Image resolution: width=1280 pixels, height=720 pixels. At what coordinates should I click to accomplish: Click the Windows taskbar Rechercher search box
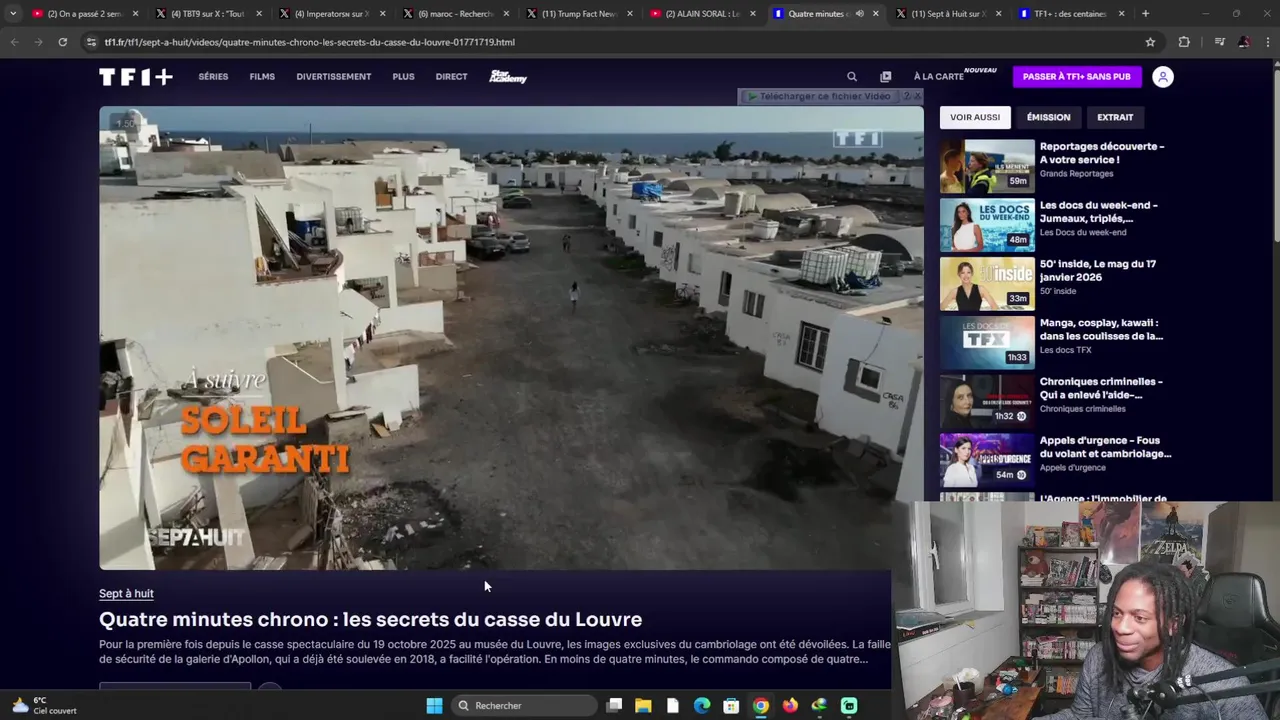pos(523,706)
